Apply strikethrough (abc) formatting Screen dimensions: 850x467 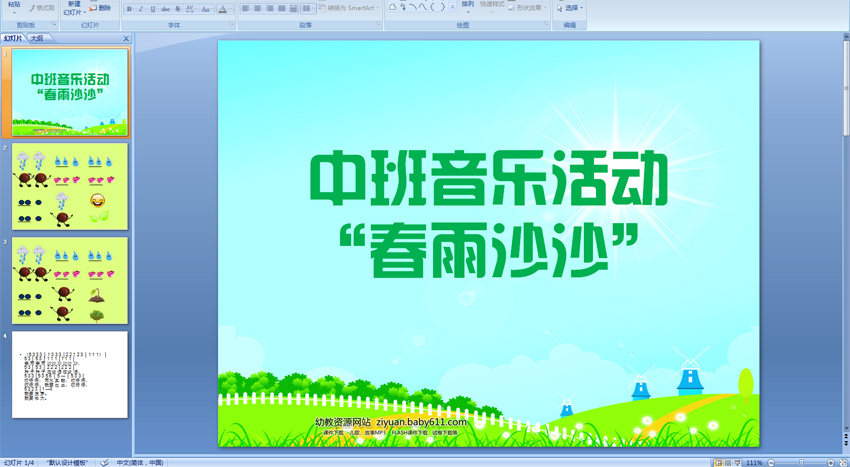[x=165, y=9]
